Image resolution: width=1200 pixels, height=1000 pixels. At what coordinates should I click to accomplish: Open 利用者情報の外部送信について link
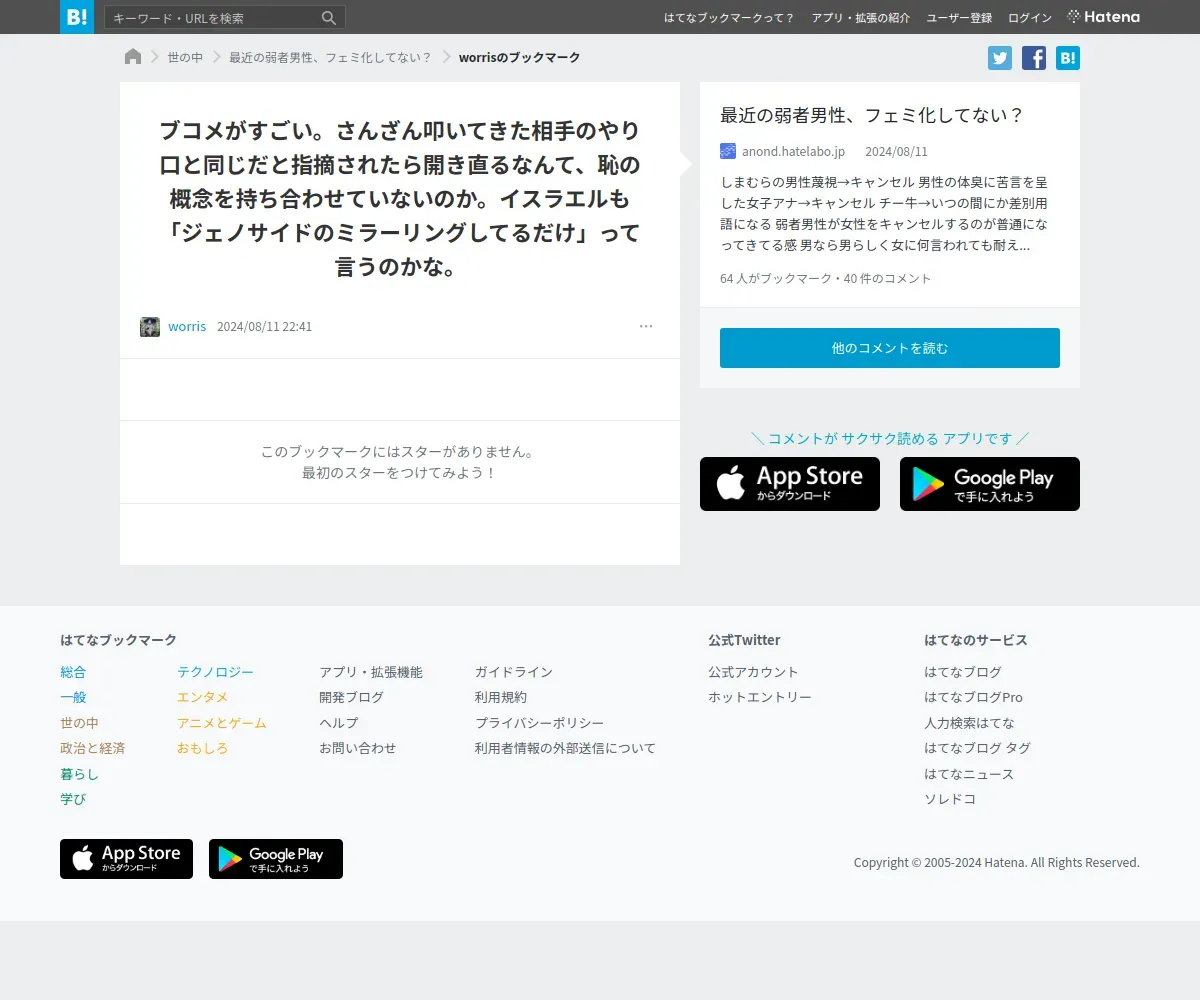pyautogui.click(x=565, y=748)
